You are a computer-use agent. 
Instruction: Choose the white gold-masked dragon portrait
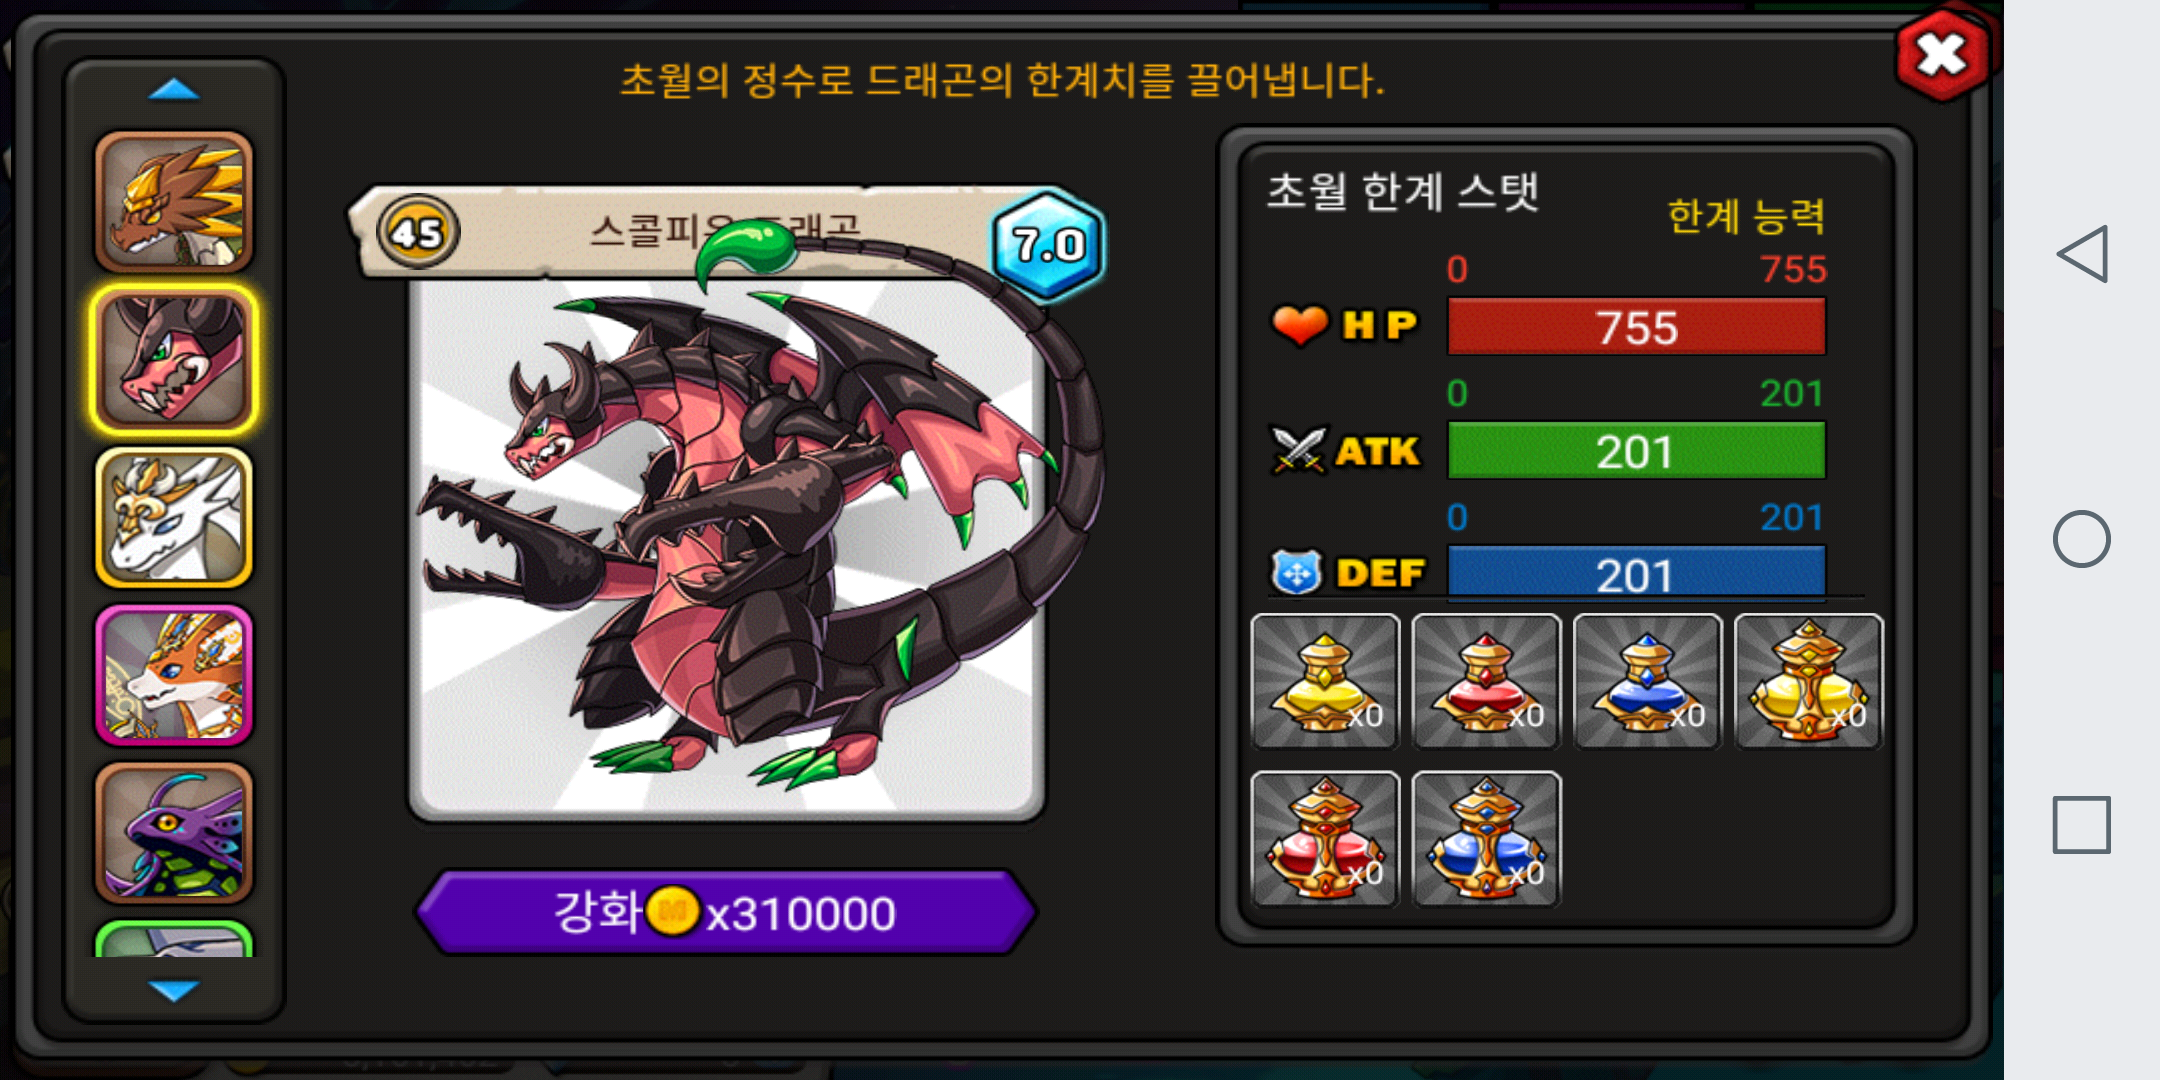(174, 517)
